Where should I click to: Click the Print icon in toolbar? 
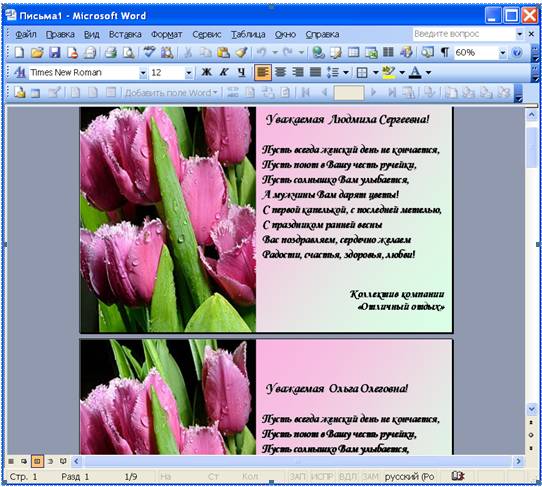click(111, 53)
